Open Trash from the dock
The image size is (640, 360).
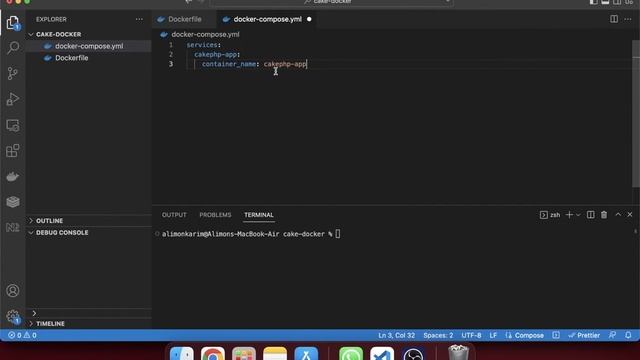click(458, 353)
